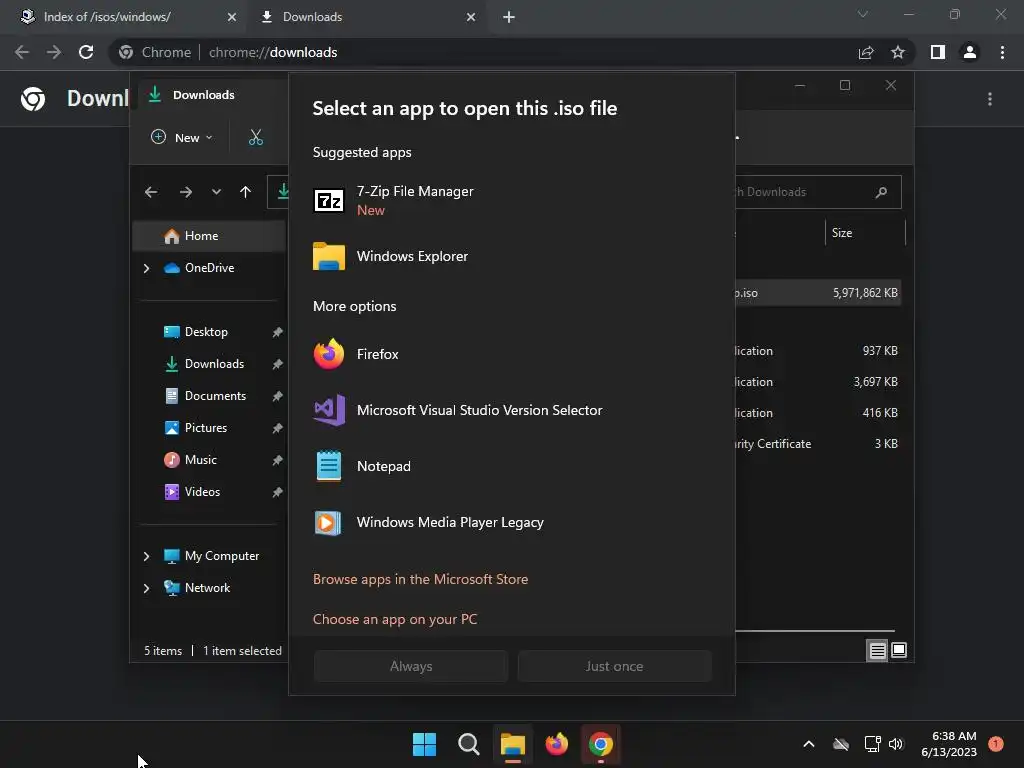Reload the Chrome page
This screenshot has height=768, width=1024.
(x=86, y=52)
